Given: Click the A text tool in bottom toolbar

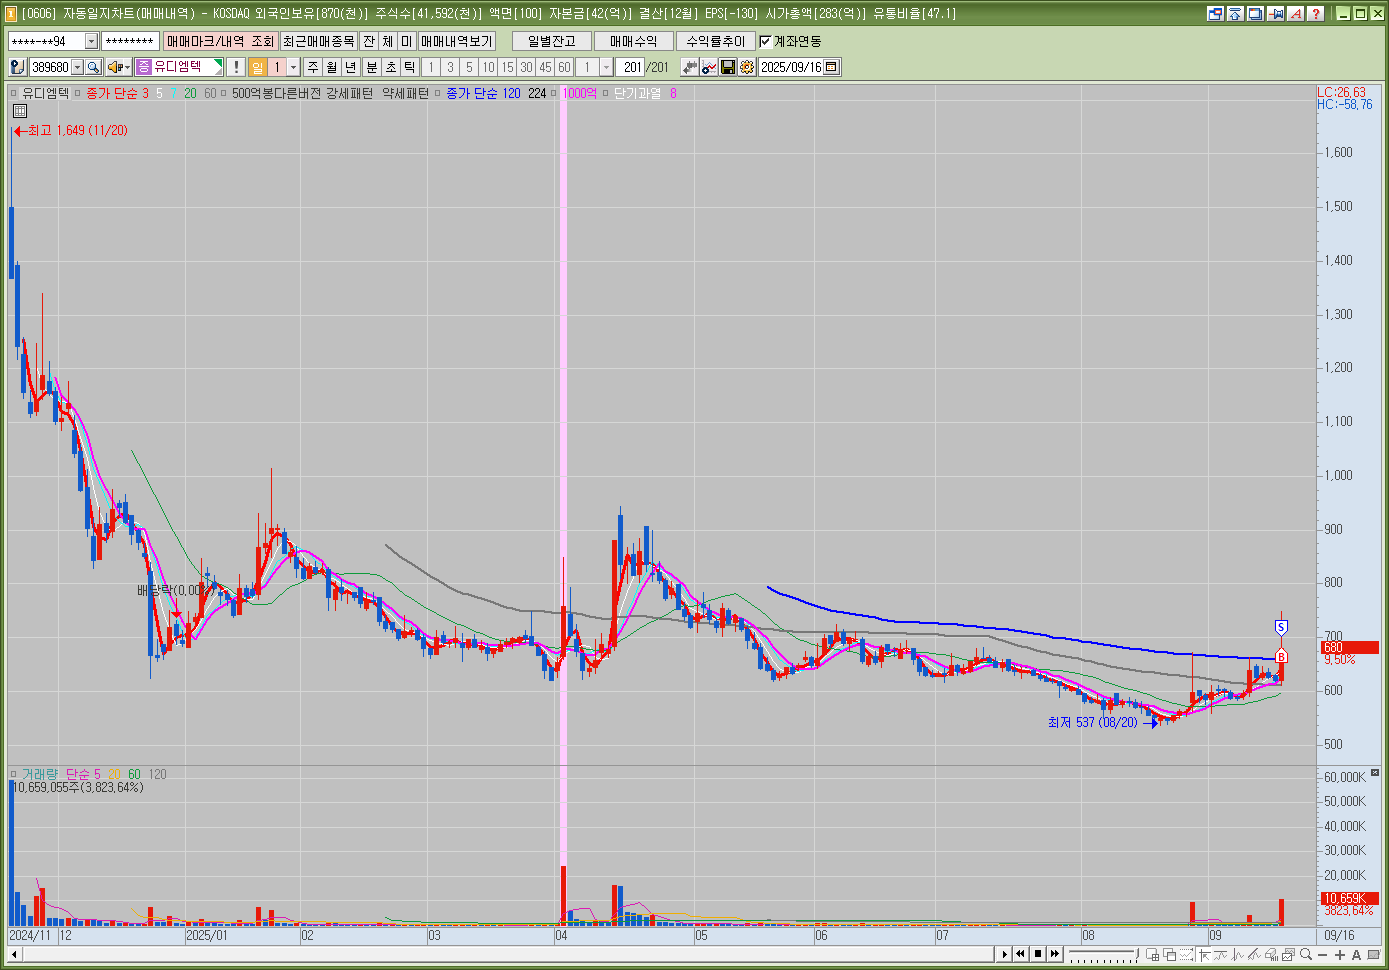Looking at the screenshot, I should click(1356, 954).
